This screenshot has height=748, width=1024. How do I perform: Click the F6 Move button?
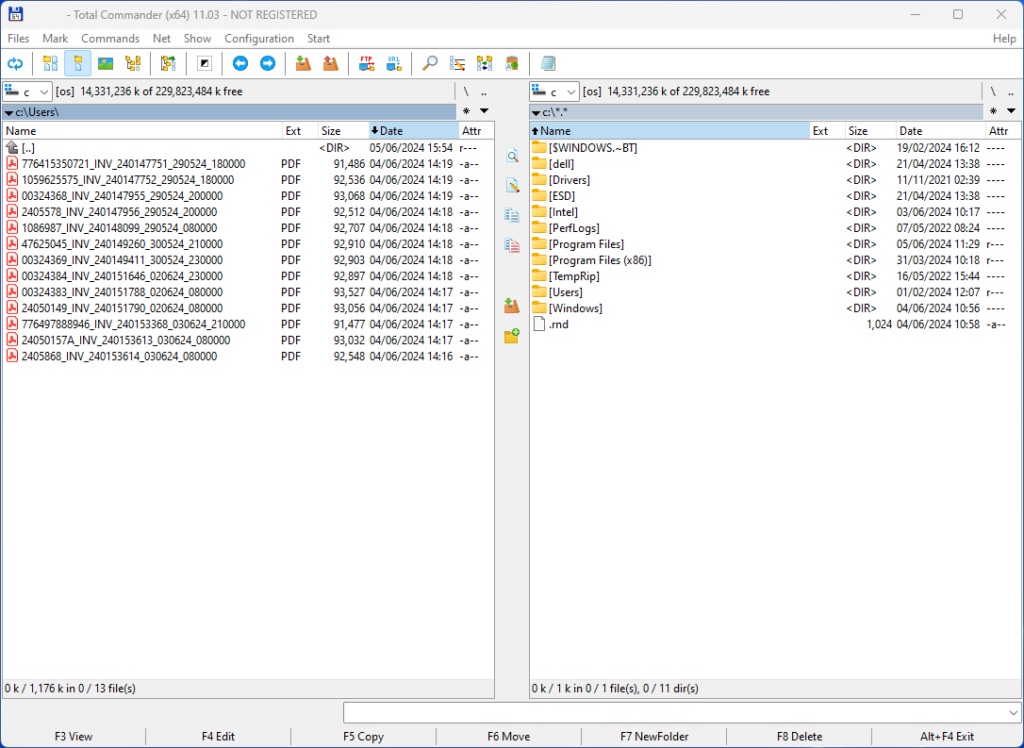[x=509, y=736]
